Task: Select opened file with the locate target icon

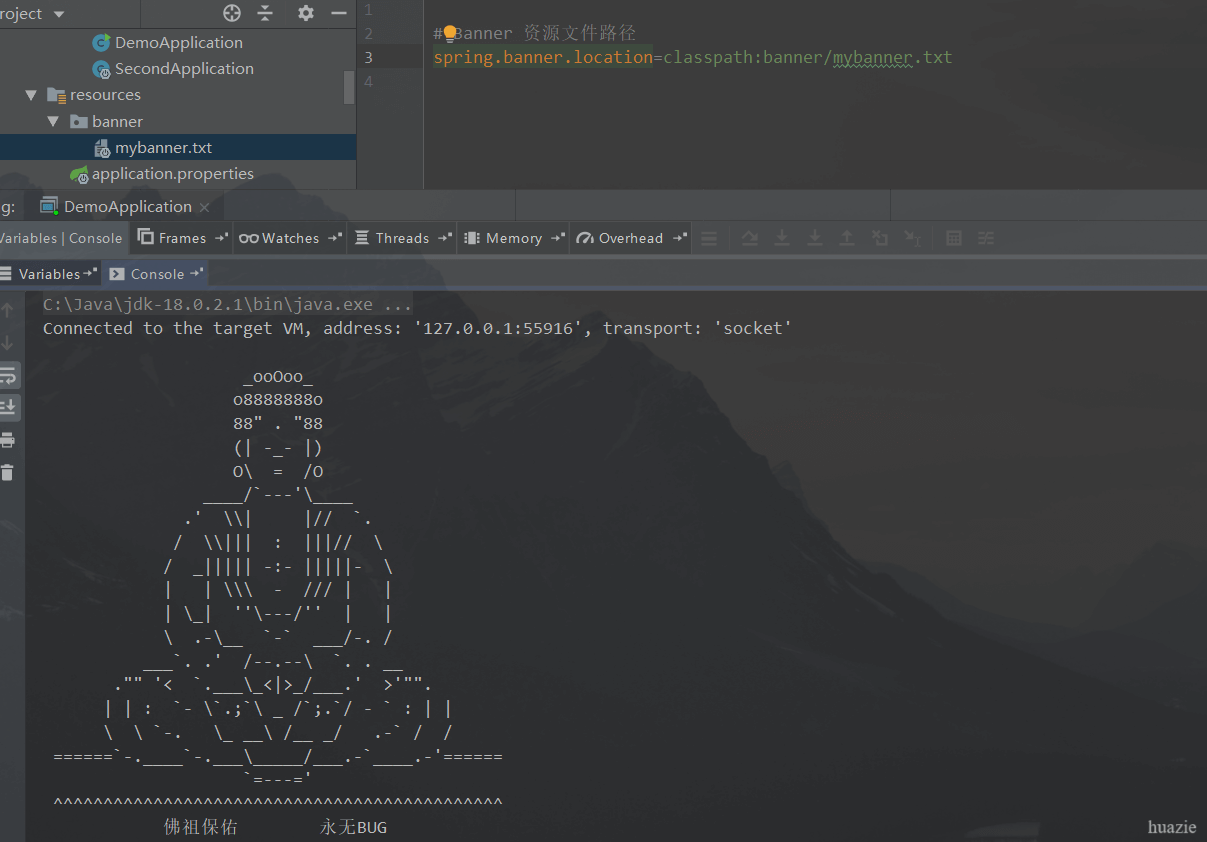Action: [x=232, y=13]
